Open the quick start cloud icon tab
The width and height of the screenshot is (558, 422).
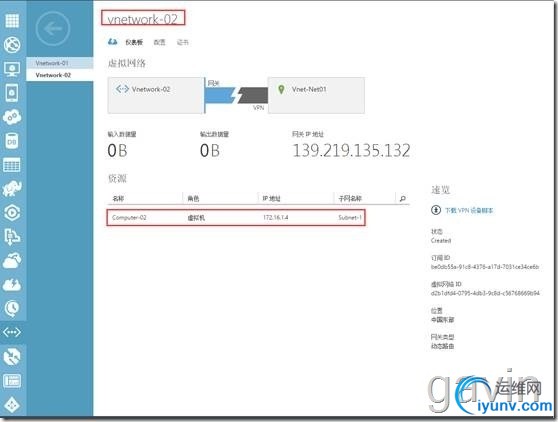(x=112, y=42)
